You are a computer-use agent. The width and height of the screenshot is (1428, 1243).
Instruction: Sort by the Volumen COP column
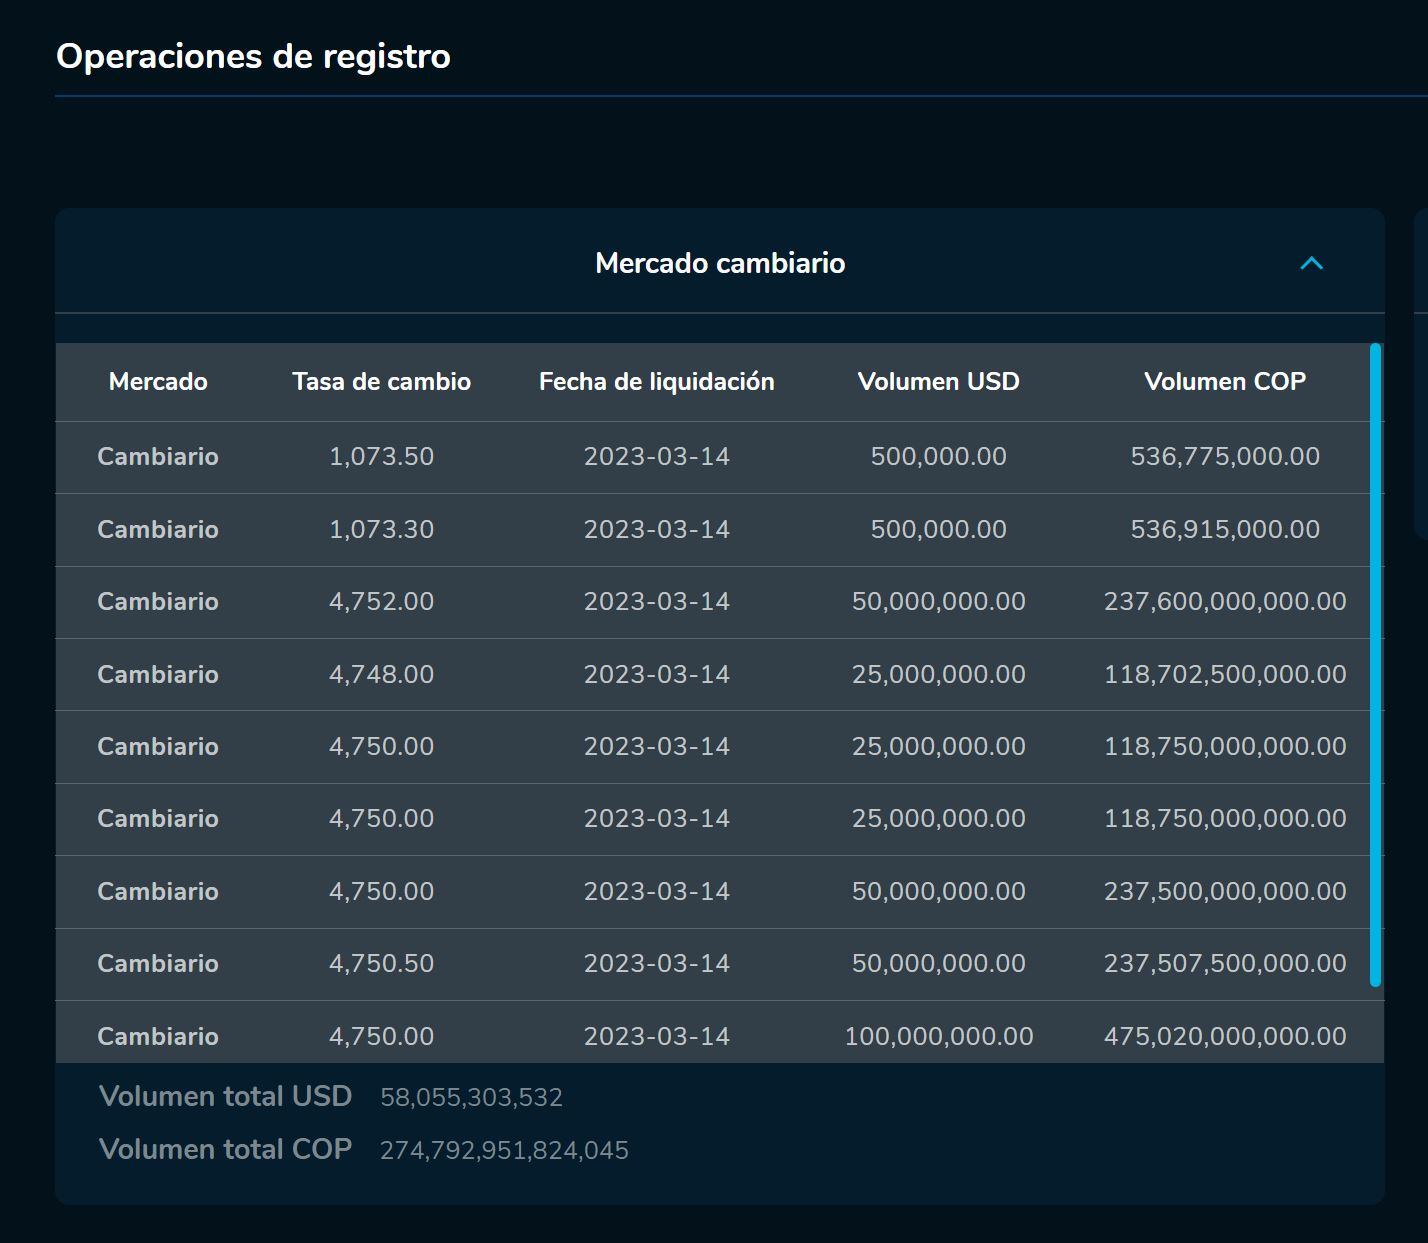click(x=1226, y=381)
